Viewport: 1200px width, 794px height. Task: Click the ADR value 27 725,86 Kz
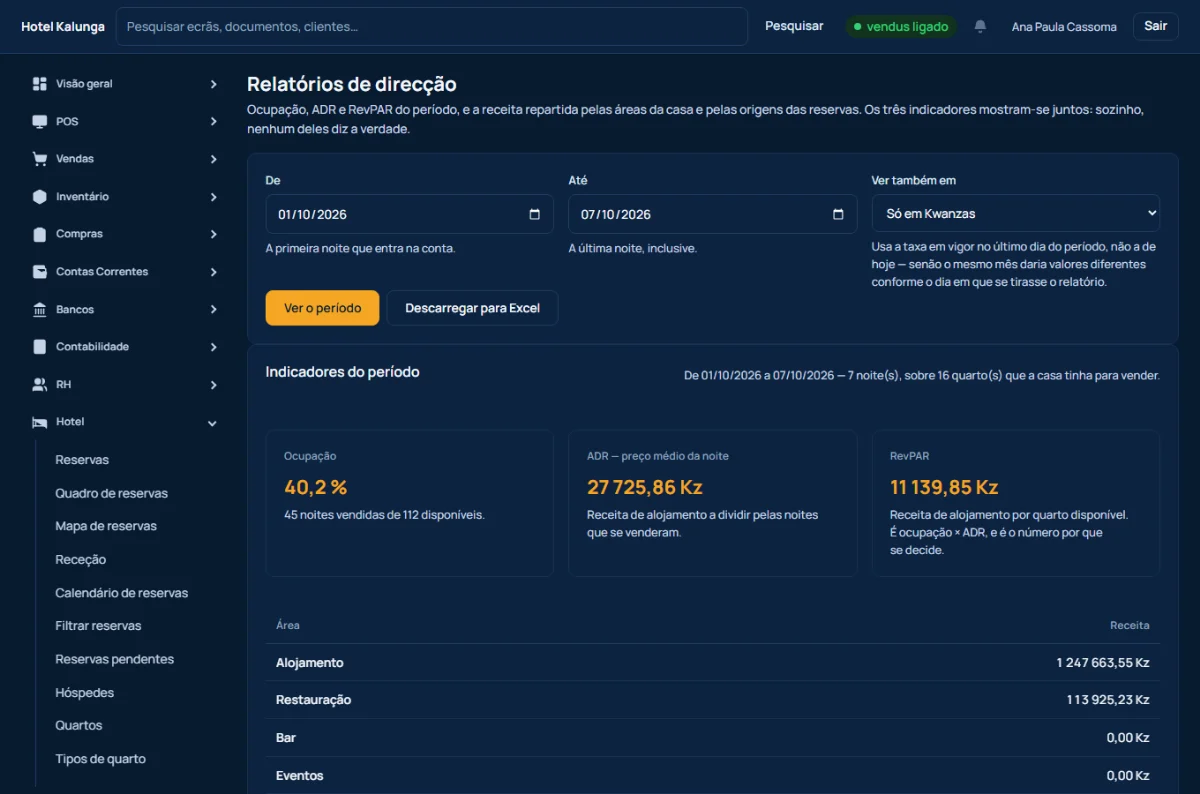(x=645, y=488)
